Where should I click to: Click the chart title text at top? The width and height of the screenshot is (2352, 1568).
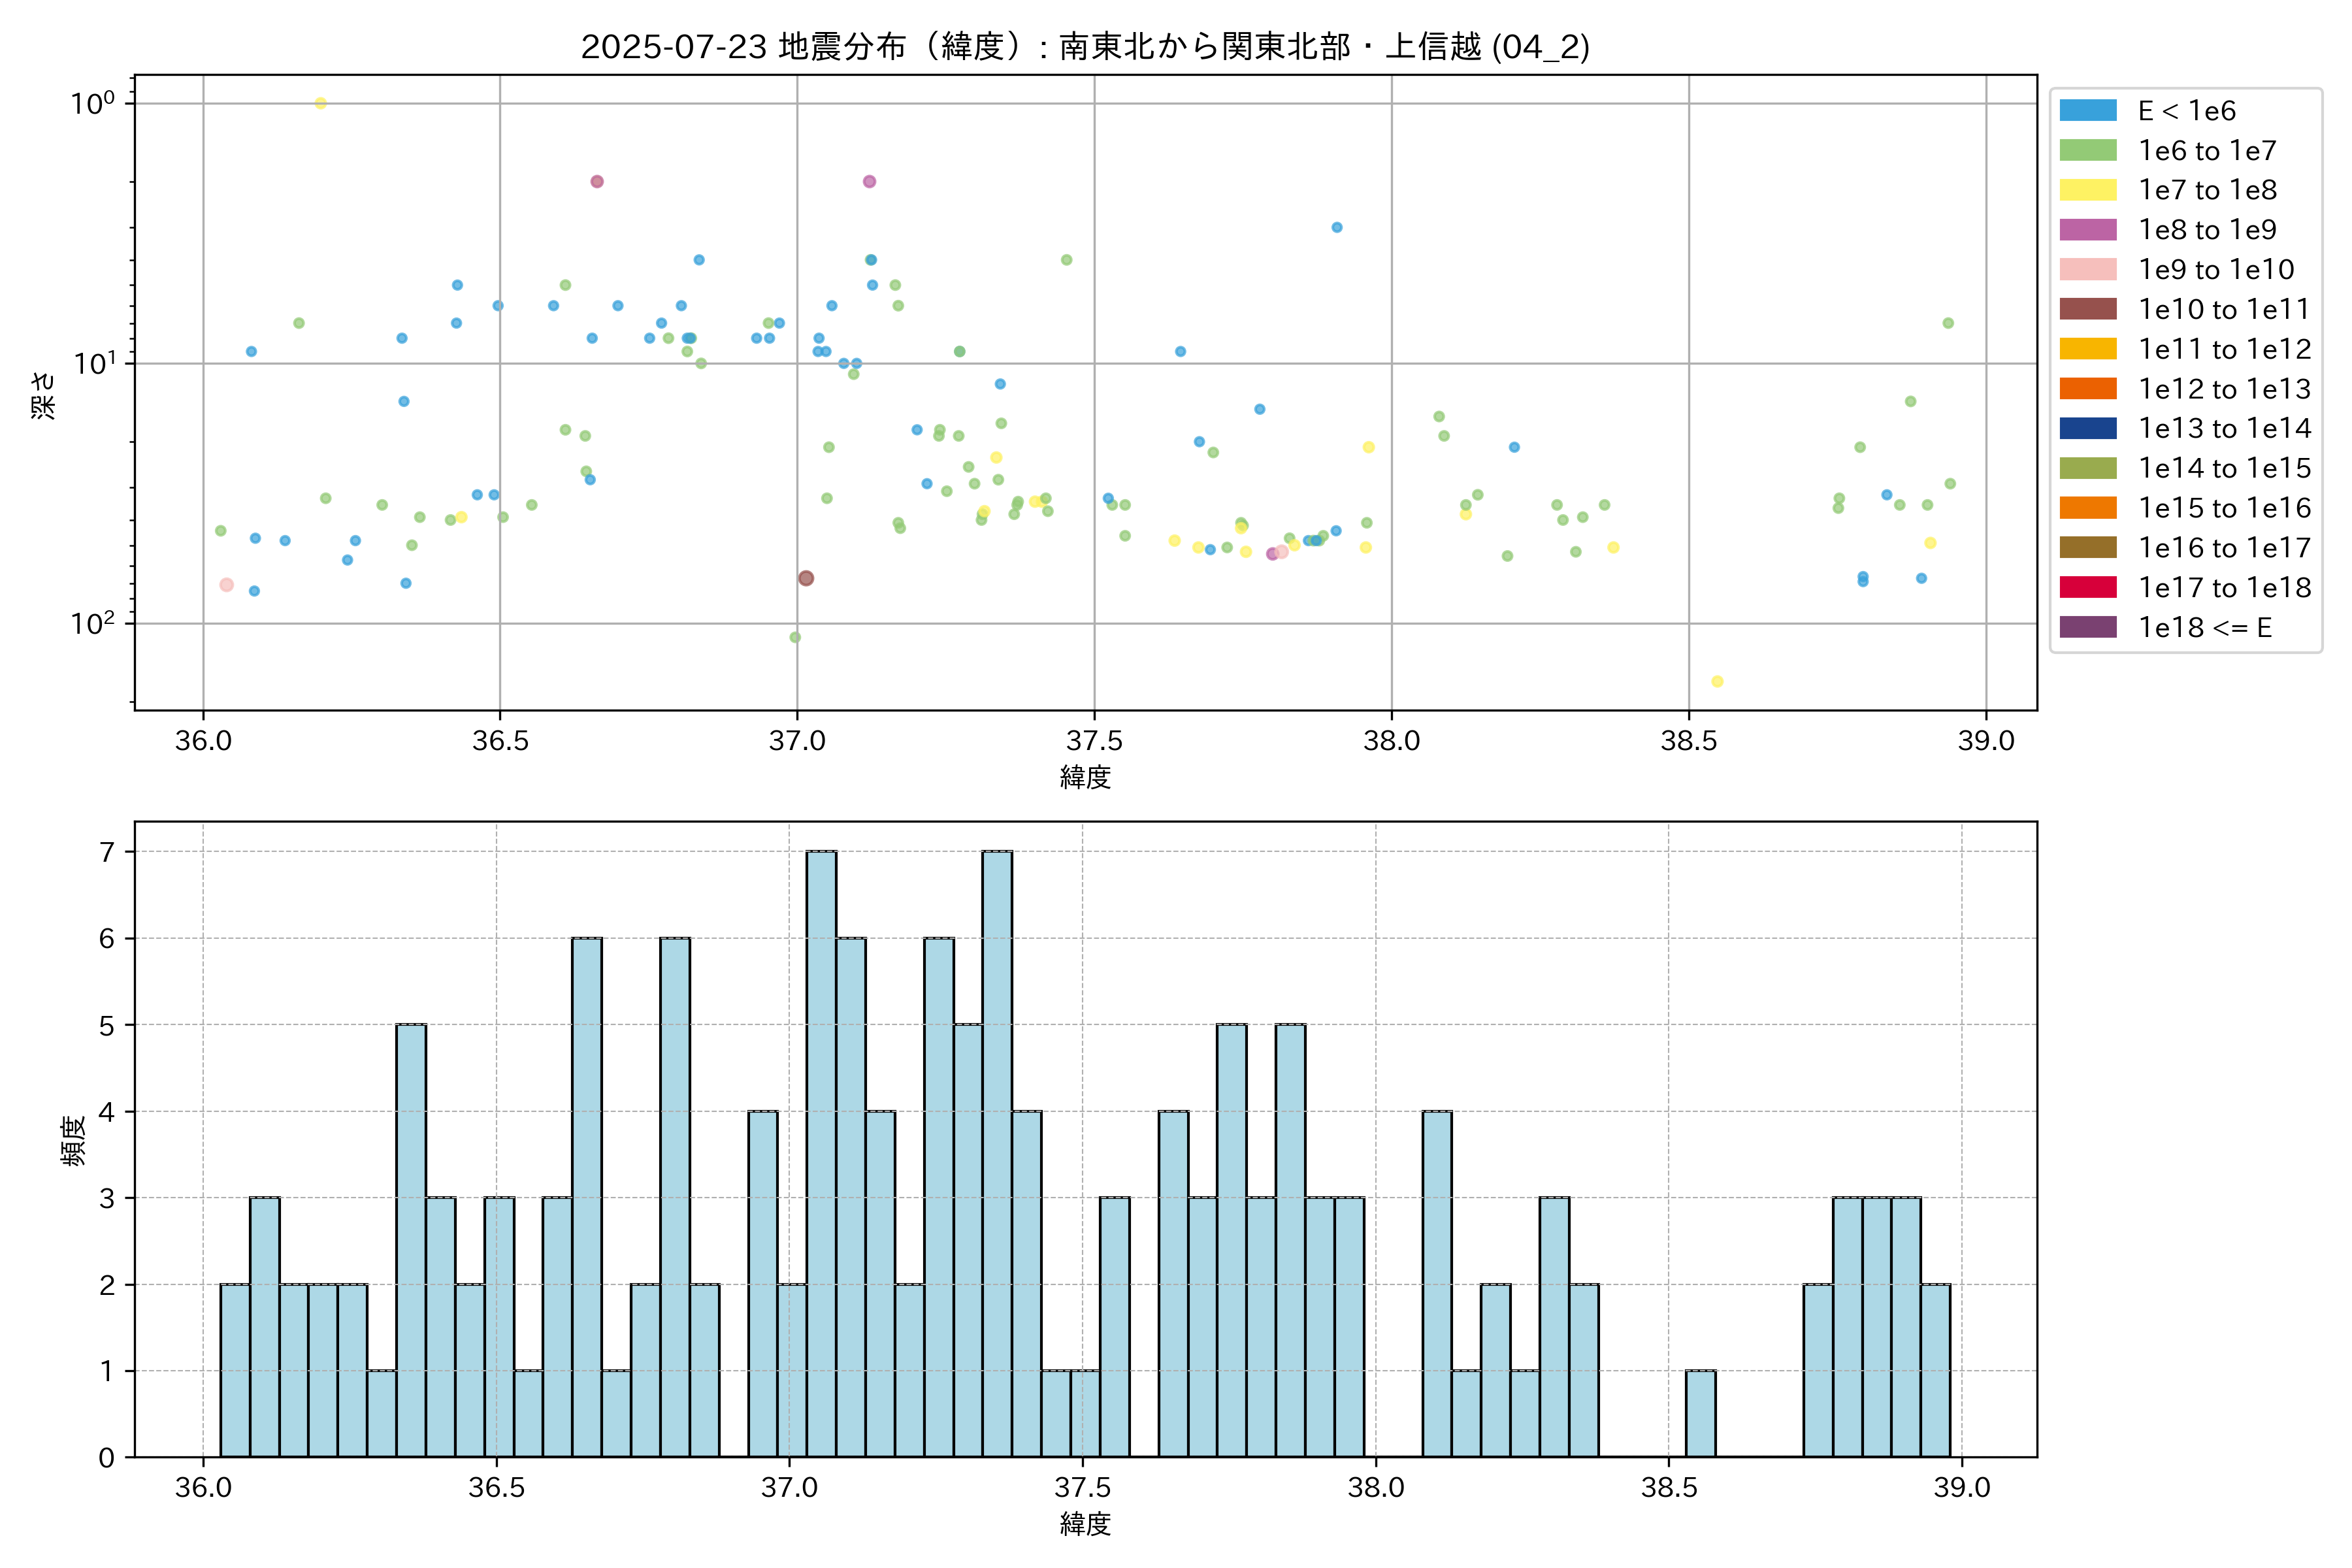1085,46
